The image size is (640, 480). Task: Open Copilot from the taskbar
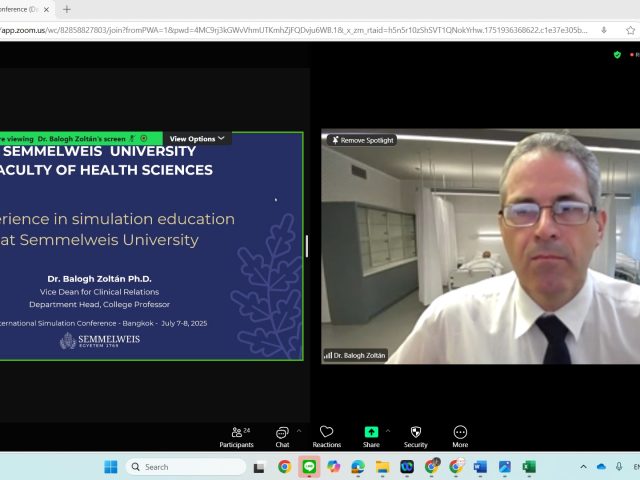tap(333, 467)
